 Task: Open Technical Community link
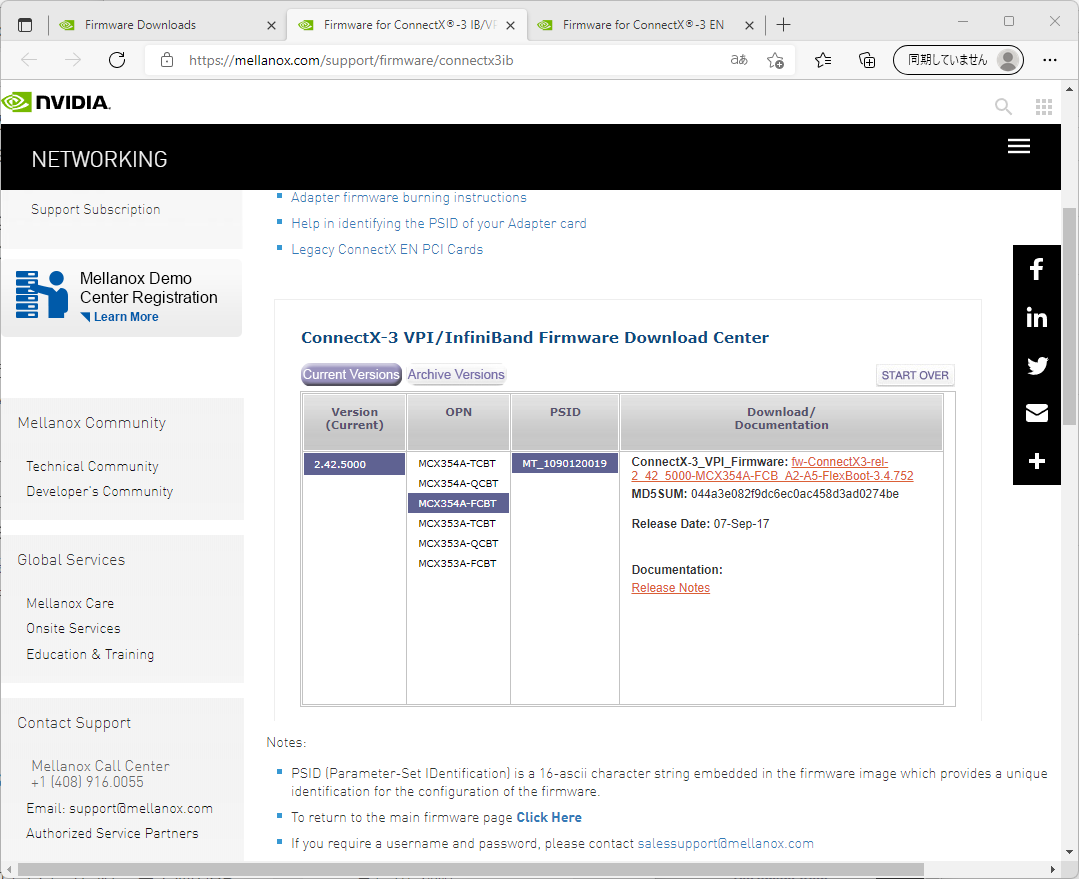tap(92, 466)
